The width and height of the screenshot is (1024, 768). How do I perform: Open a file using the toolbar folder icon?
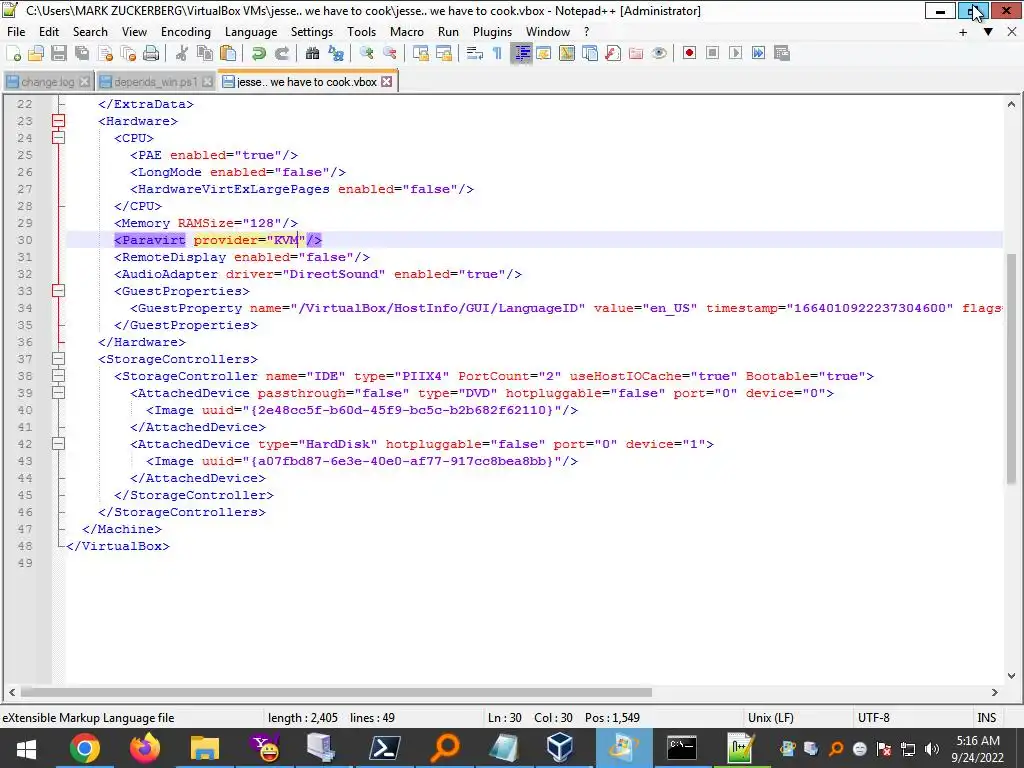click(36, 54)
